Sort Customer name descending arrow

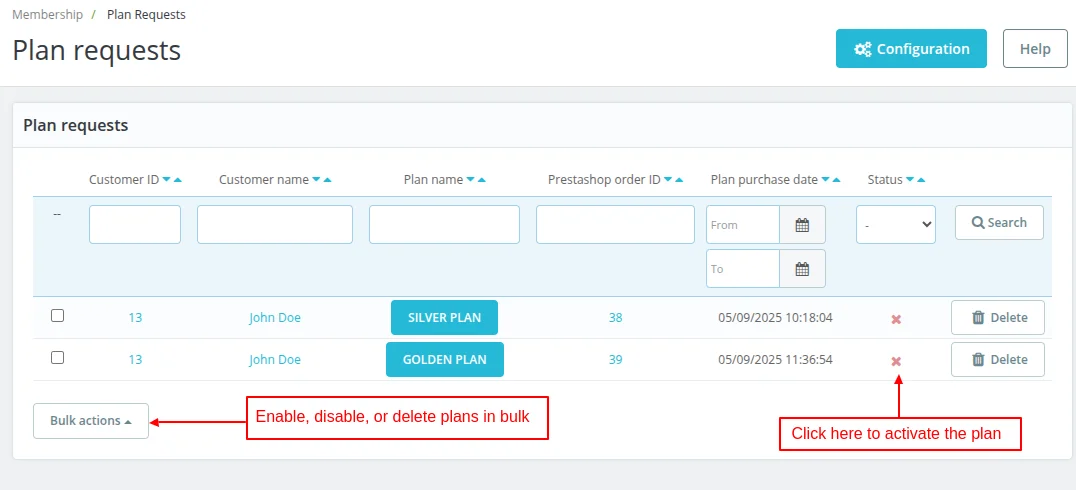click(x=316, y=180)
